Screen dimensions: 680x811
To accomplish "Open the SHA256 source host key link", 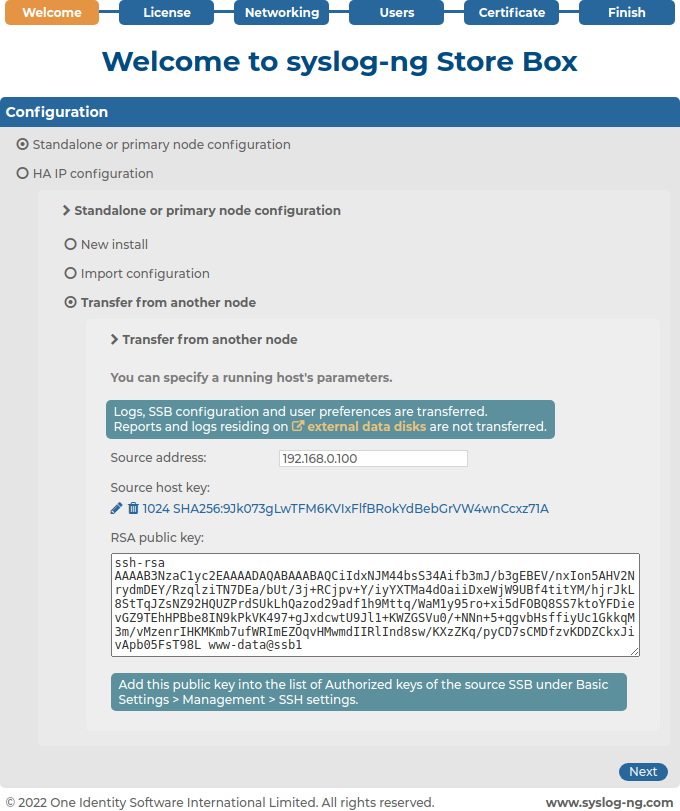I will pos(345,509).
